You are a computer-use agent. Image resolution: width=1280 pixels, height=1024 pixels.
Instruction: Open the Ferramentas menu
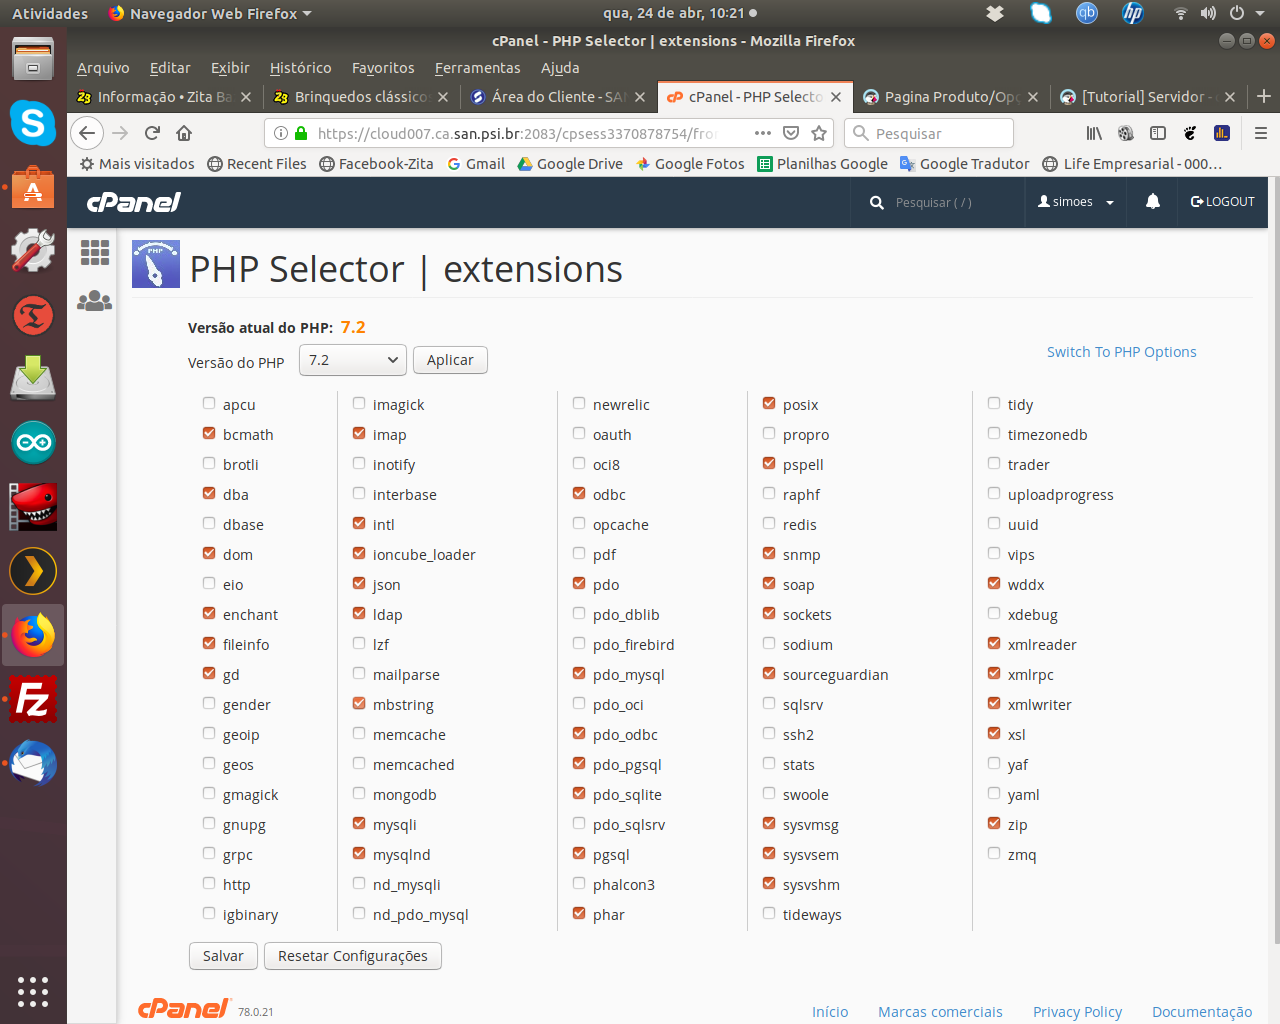point(478,68)
